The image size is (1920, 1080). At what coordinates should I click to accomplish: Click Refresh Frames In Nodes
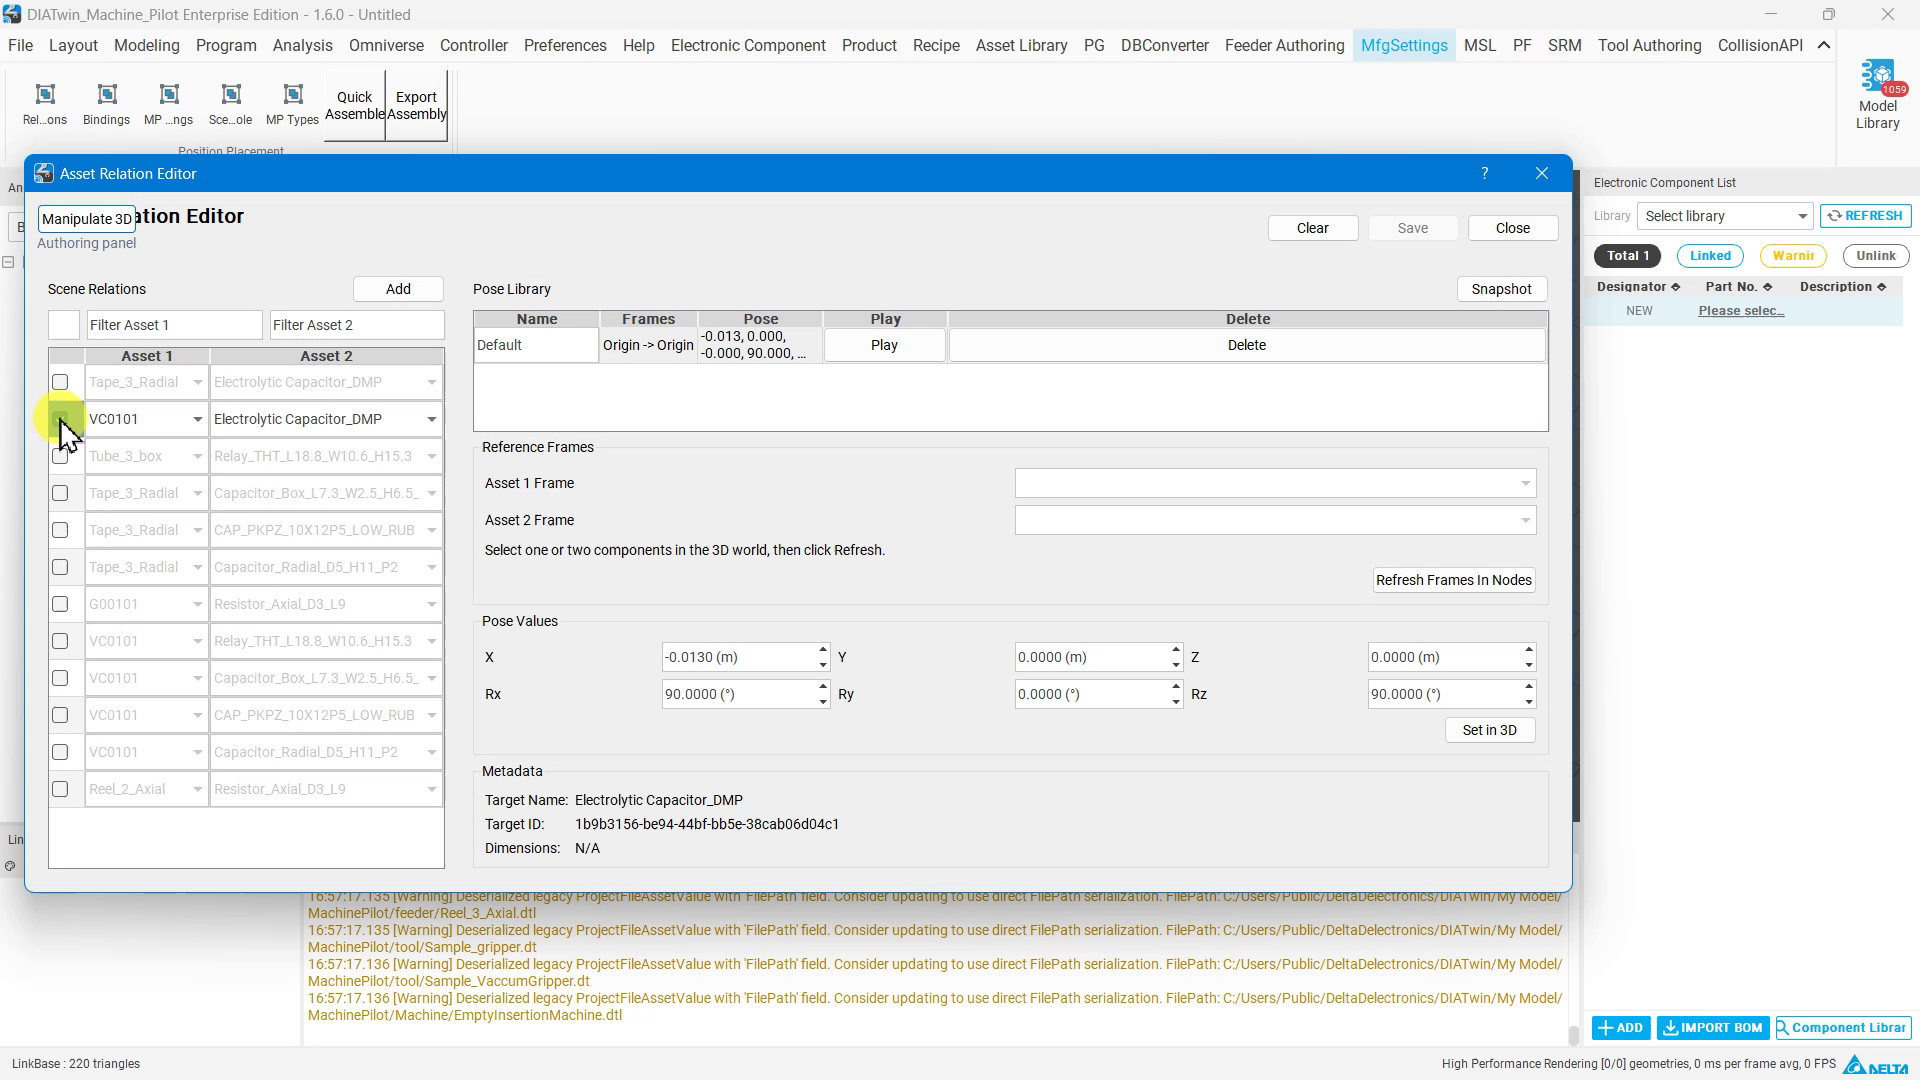(x=1454, y=580)
